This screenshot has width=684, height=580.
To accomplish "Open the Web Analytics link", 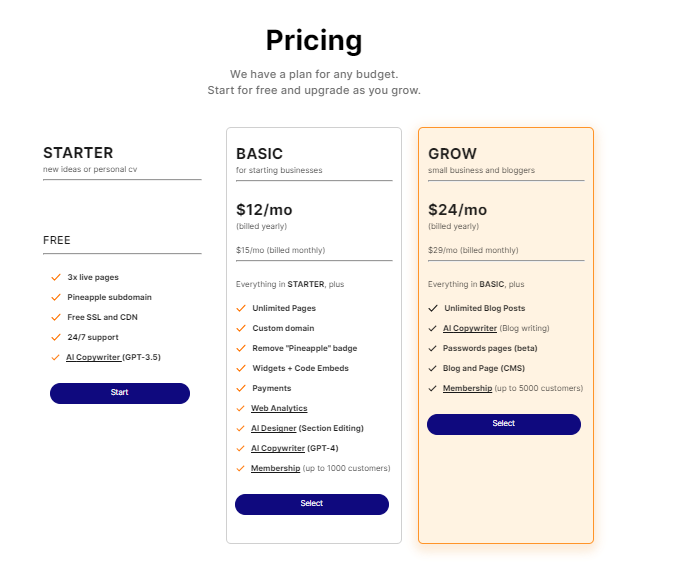I will click(279, 408).
